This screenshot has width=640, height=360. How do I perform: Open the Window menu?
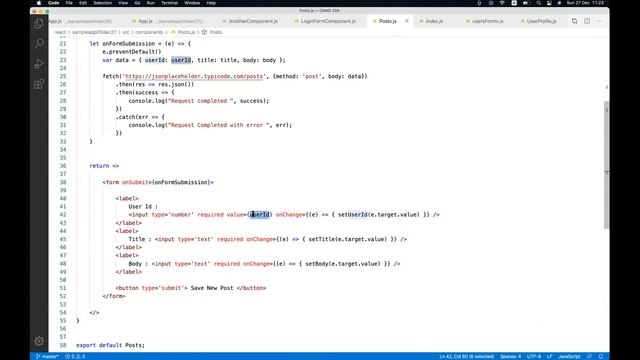[192, 3]
